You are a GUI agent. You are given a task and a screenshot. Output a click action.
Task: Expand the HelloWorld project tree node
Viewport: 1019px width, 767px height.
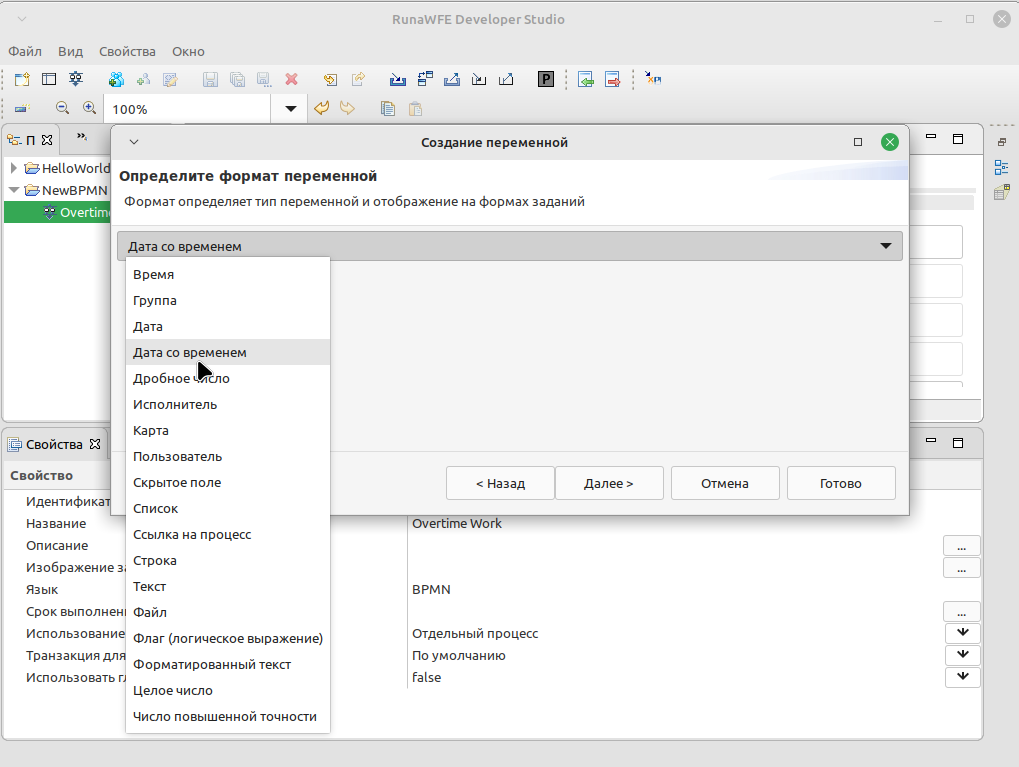[13, 168]
